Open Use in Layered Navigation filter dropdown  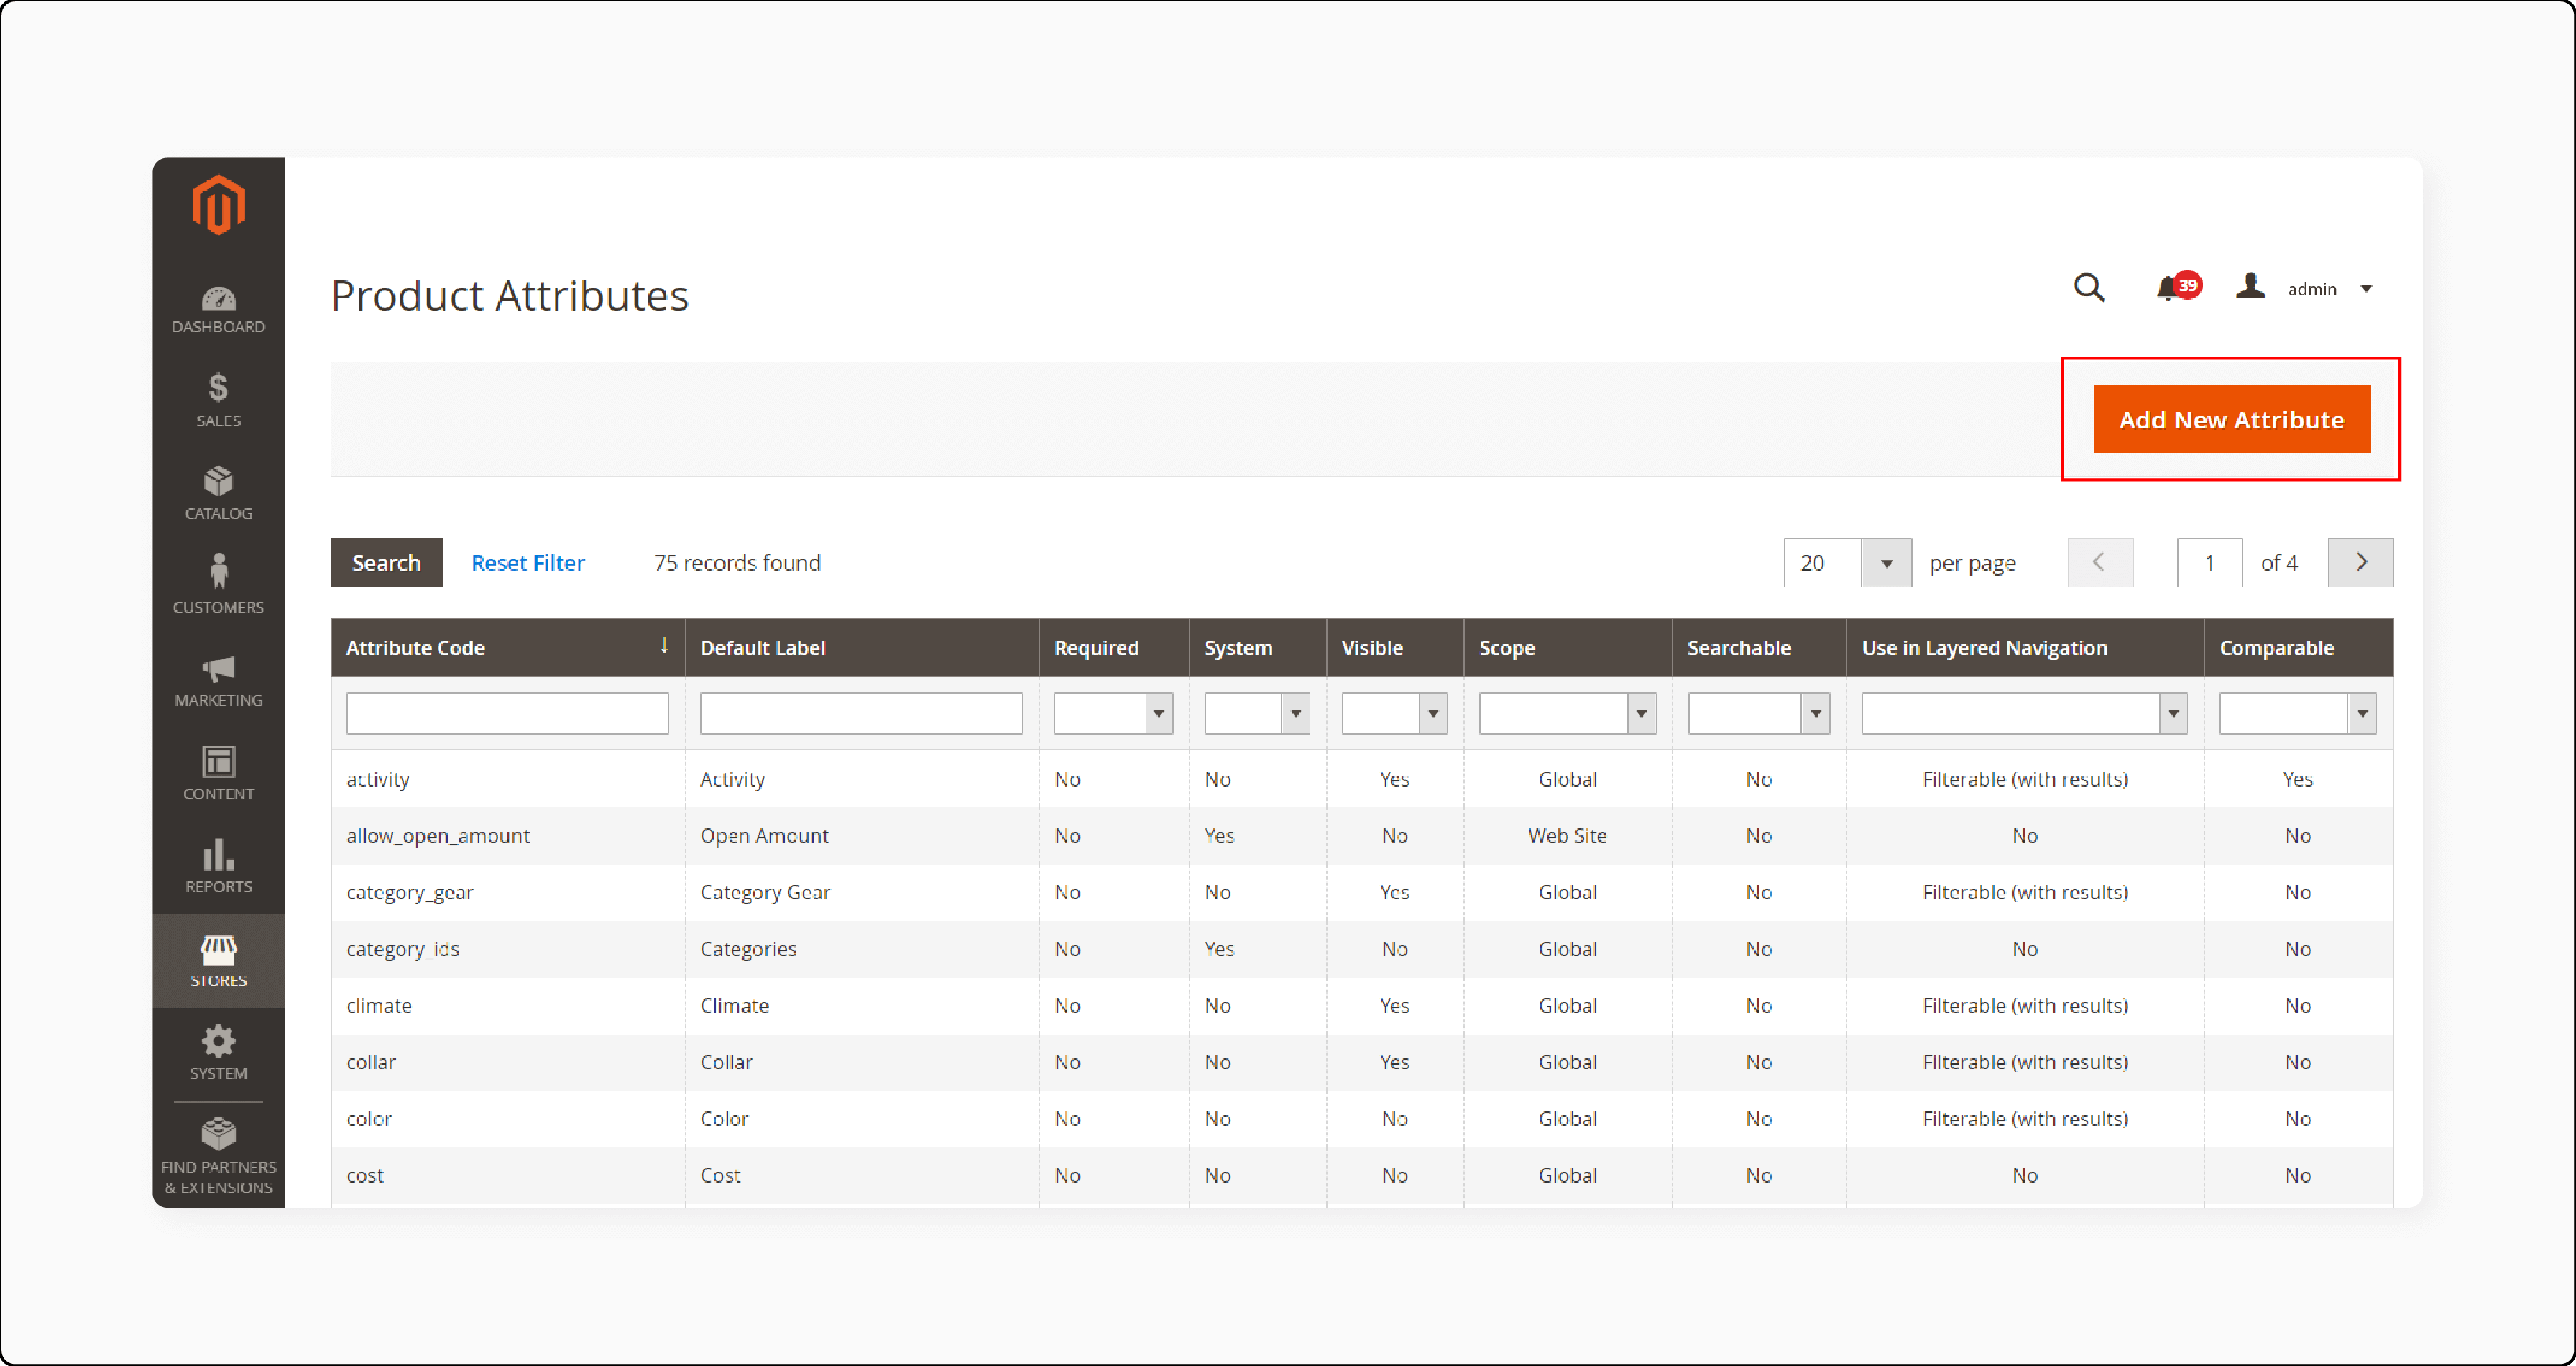(2024, 713)
